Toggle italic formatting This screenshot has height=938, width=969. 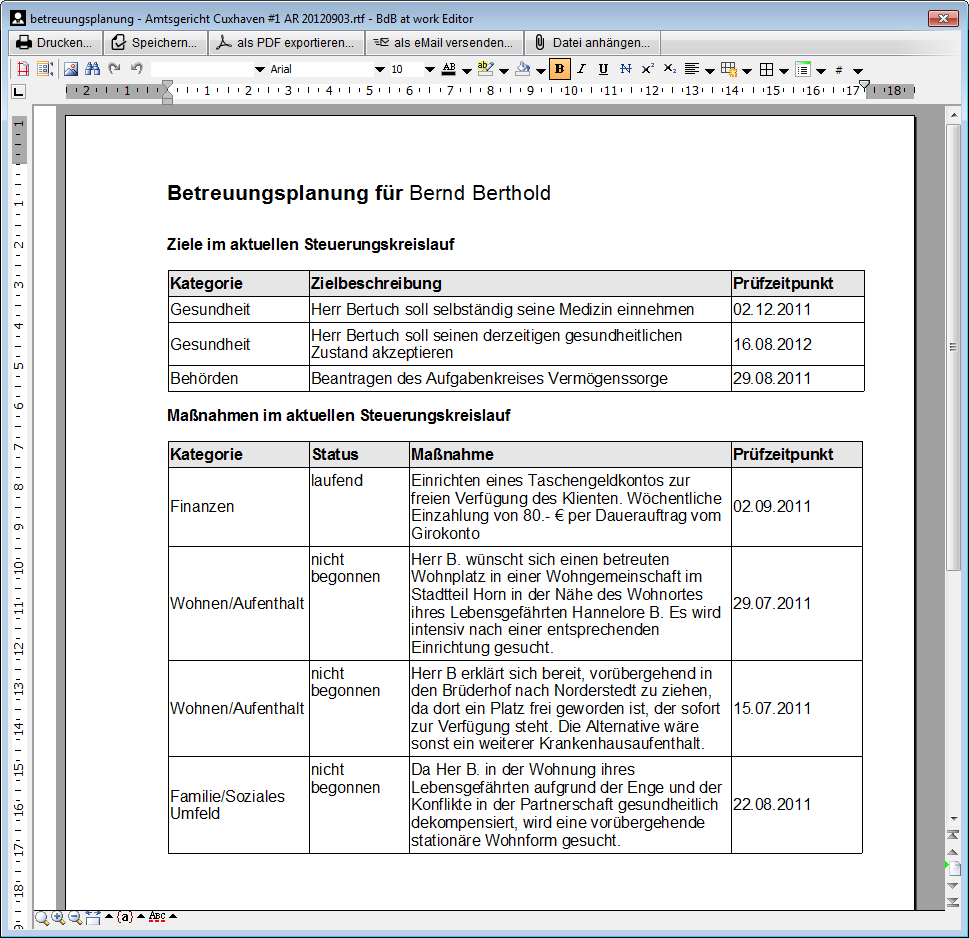click(581, 69)
